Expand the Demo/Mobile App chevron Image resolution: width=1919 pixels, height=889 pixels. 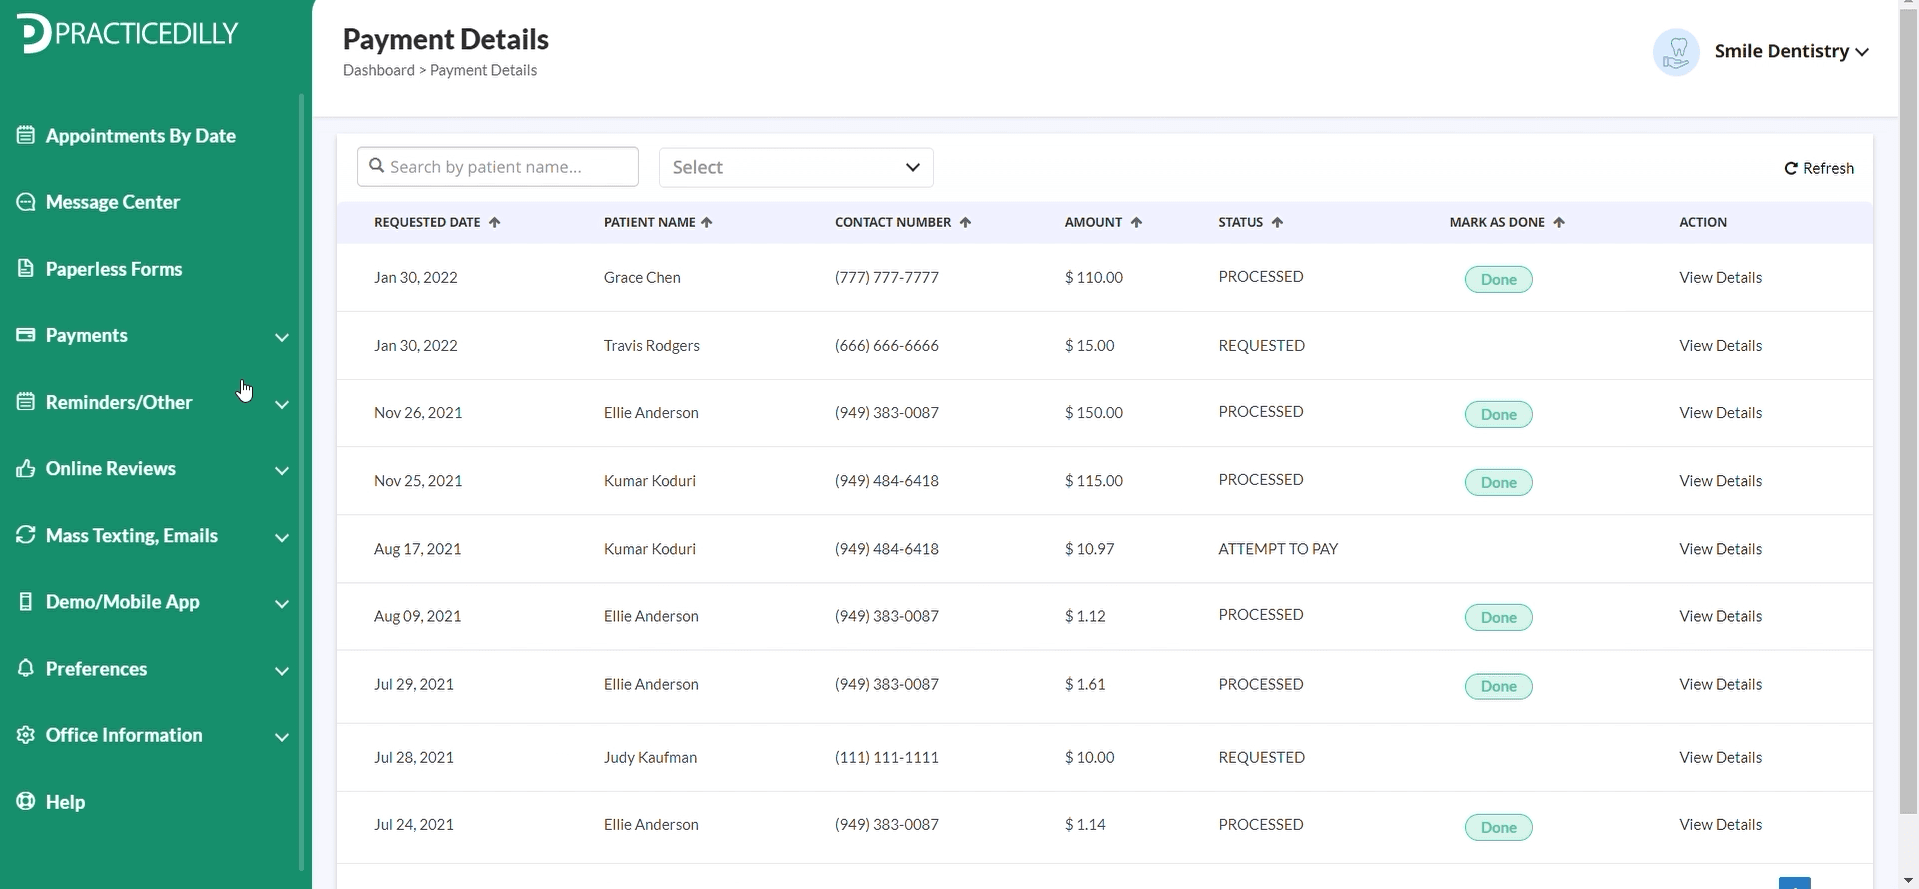[282, 604]
